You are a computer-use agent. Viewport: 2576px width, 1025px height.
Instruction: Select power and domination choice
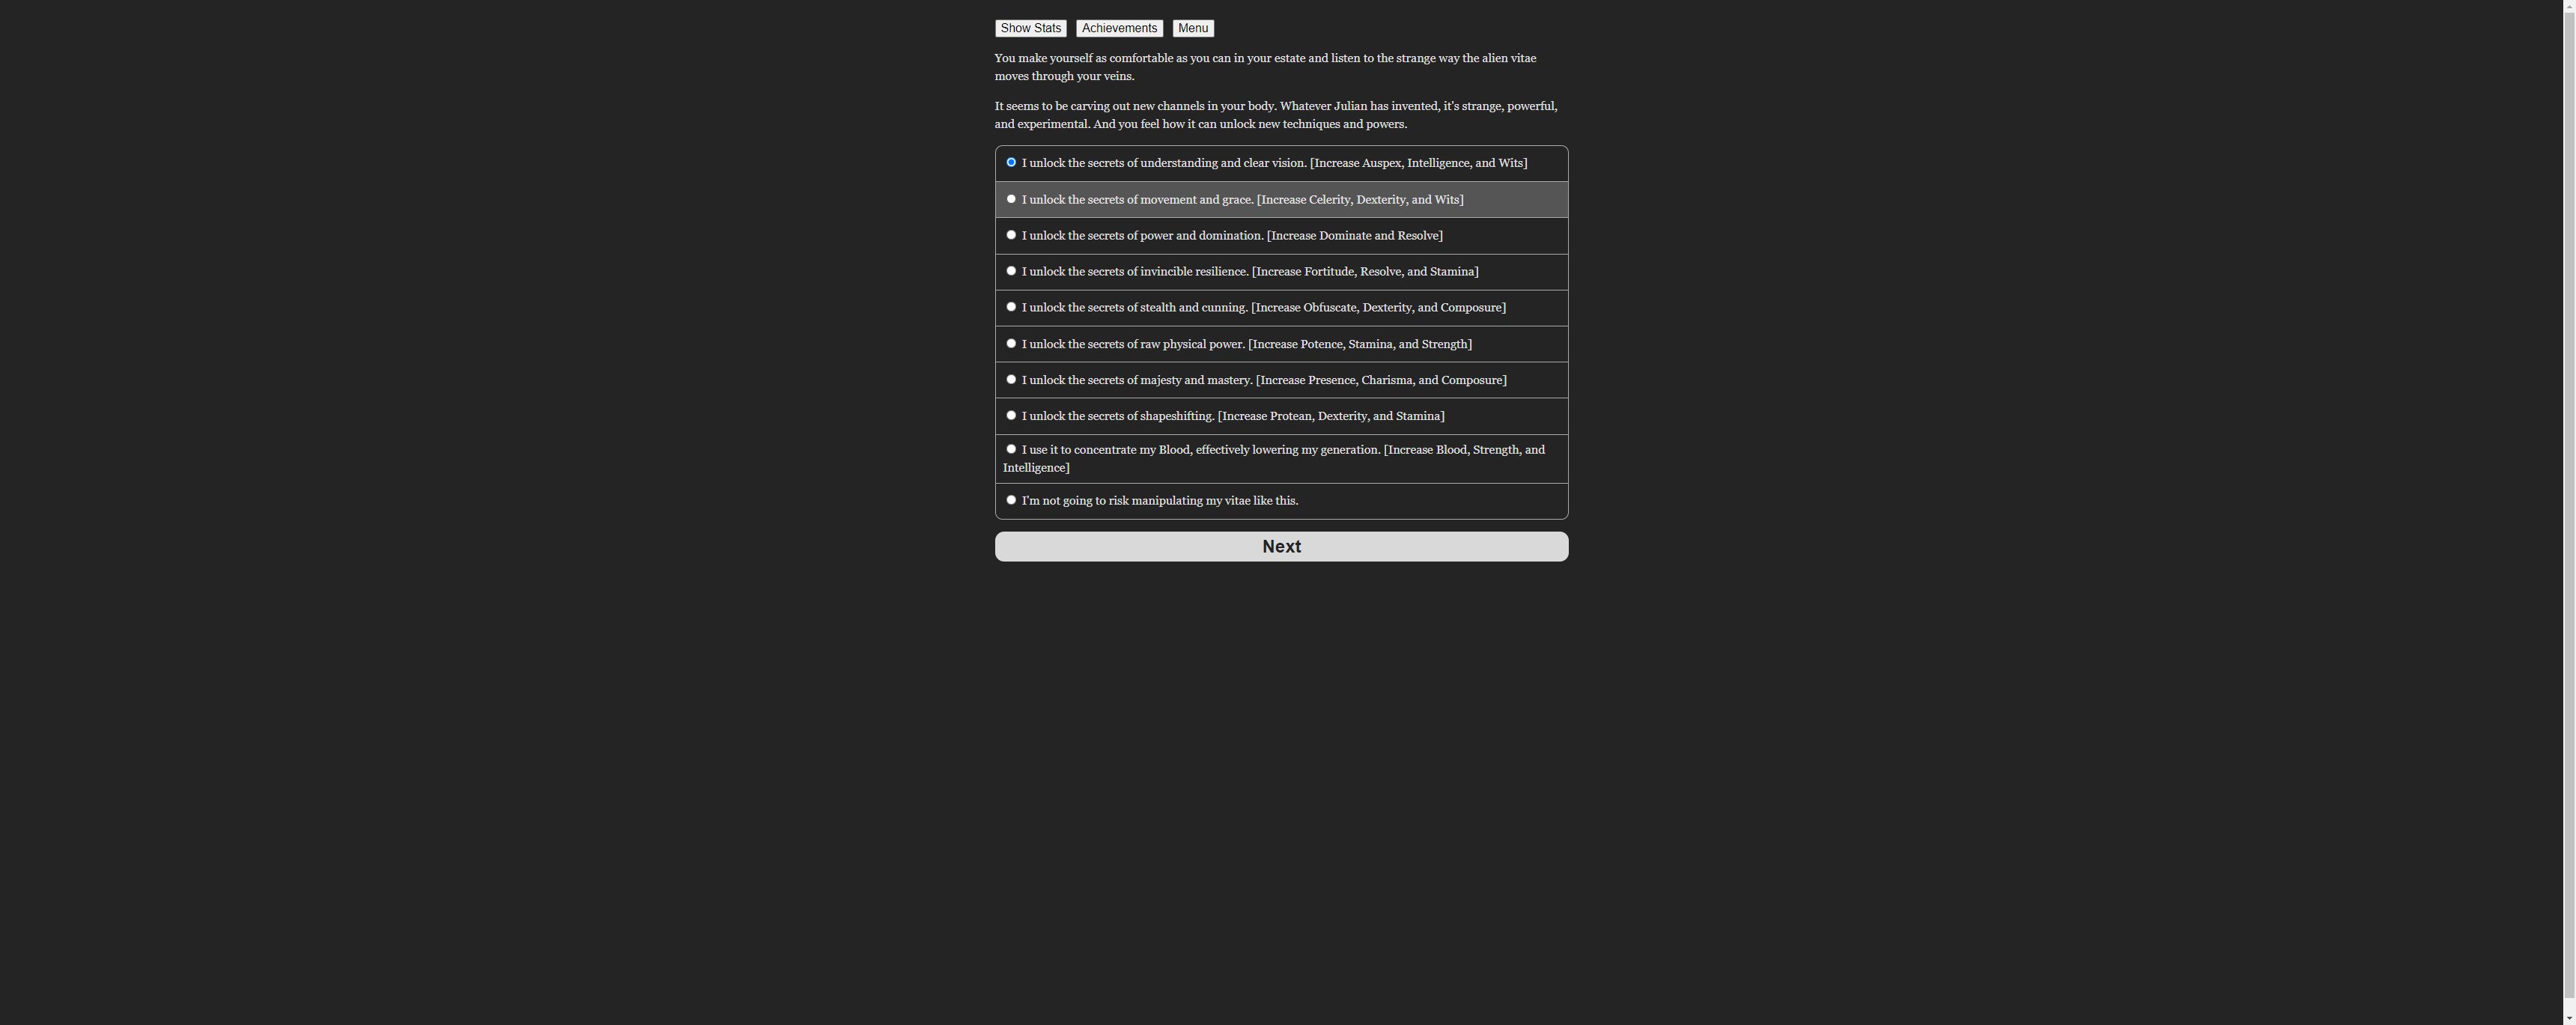[x=1281, y=236]
